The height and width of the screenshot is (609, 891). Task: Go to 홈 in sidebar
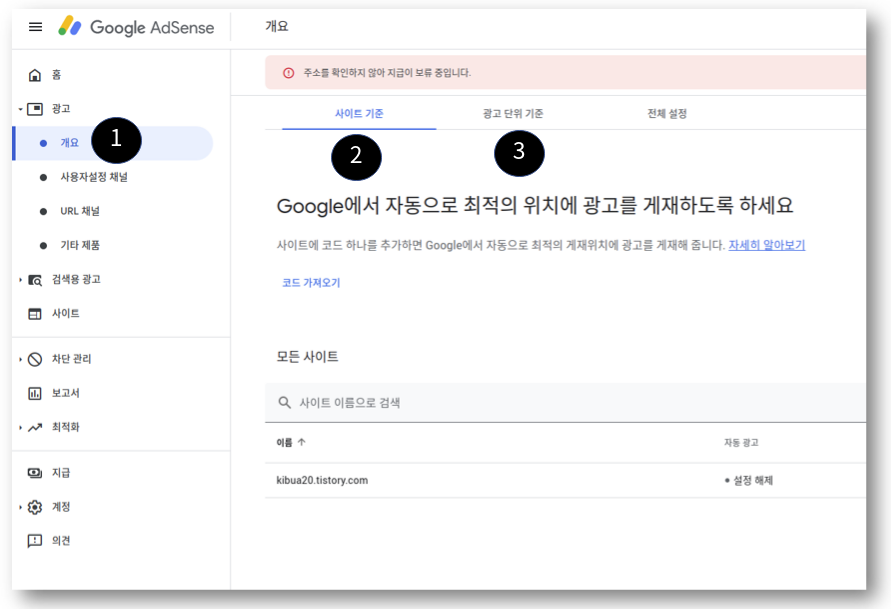click(x=57, y=74)
